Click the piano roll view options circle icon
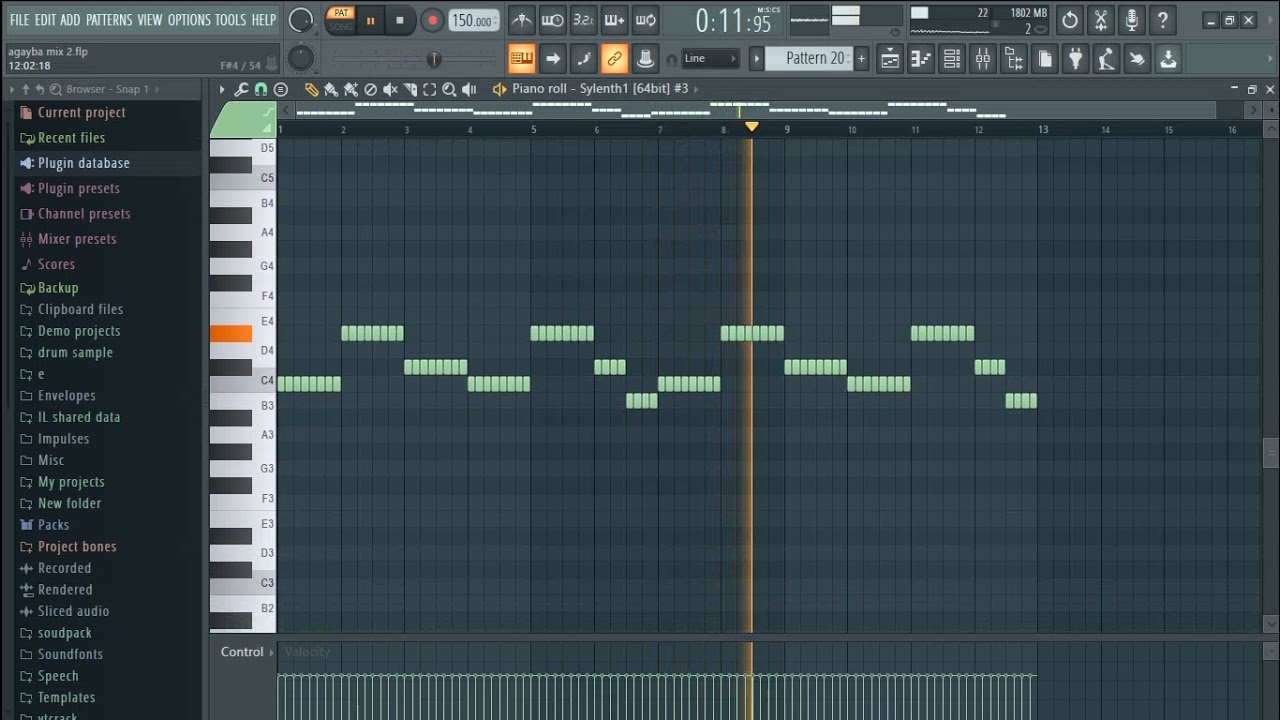This screenshot has width=1280, height=720. pyautogui.click(x=281, y=89)
